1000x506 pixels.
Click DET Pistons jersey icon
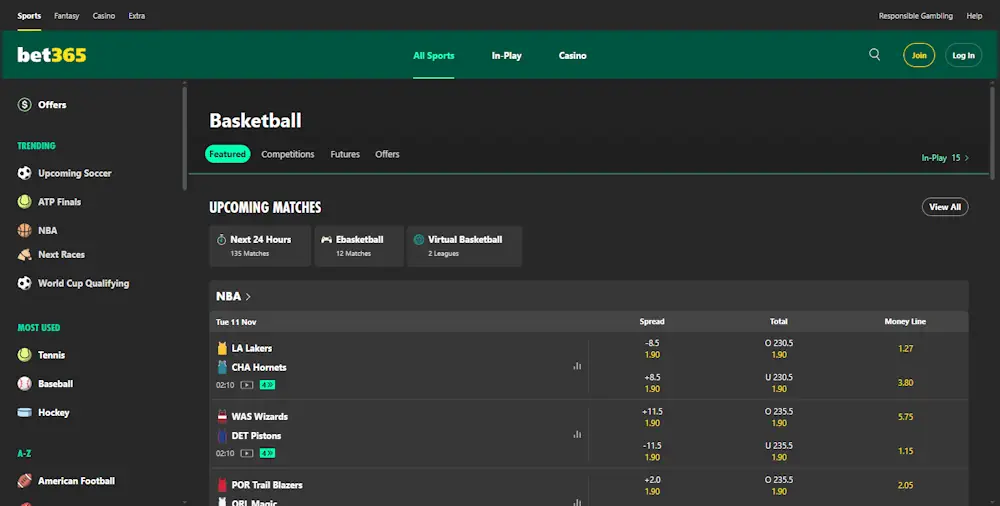(x=222, y=436)
